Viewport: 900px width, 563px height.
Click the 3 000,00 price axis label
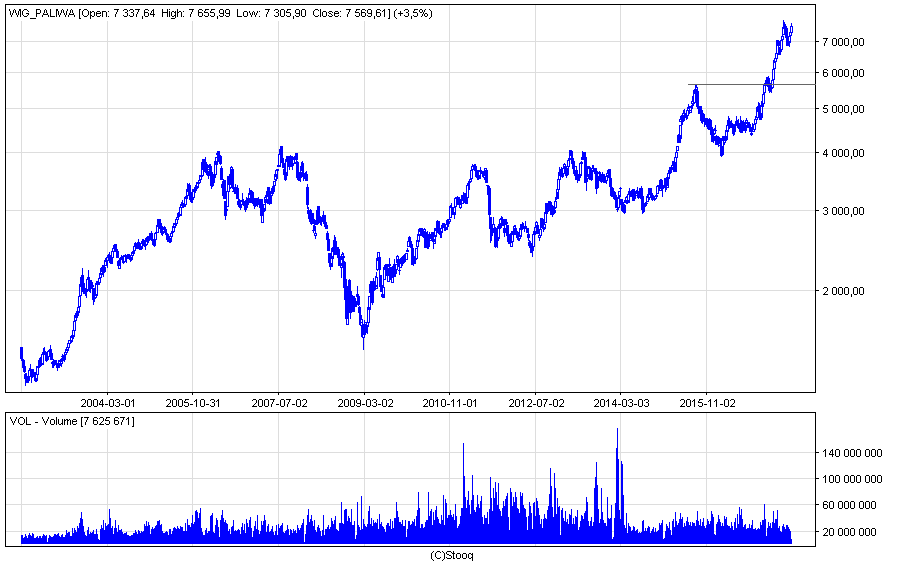pyautogui.click(x=843, y=211)
